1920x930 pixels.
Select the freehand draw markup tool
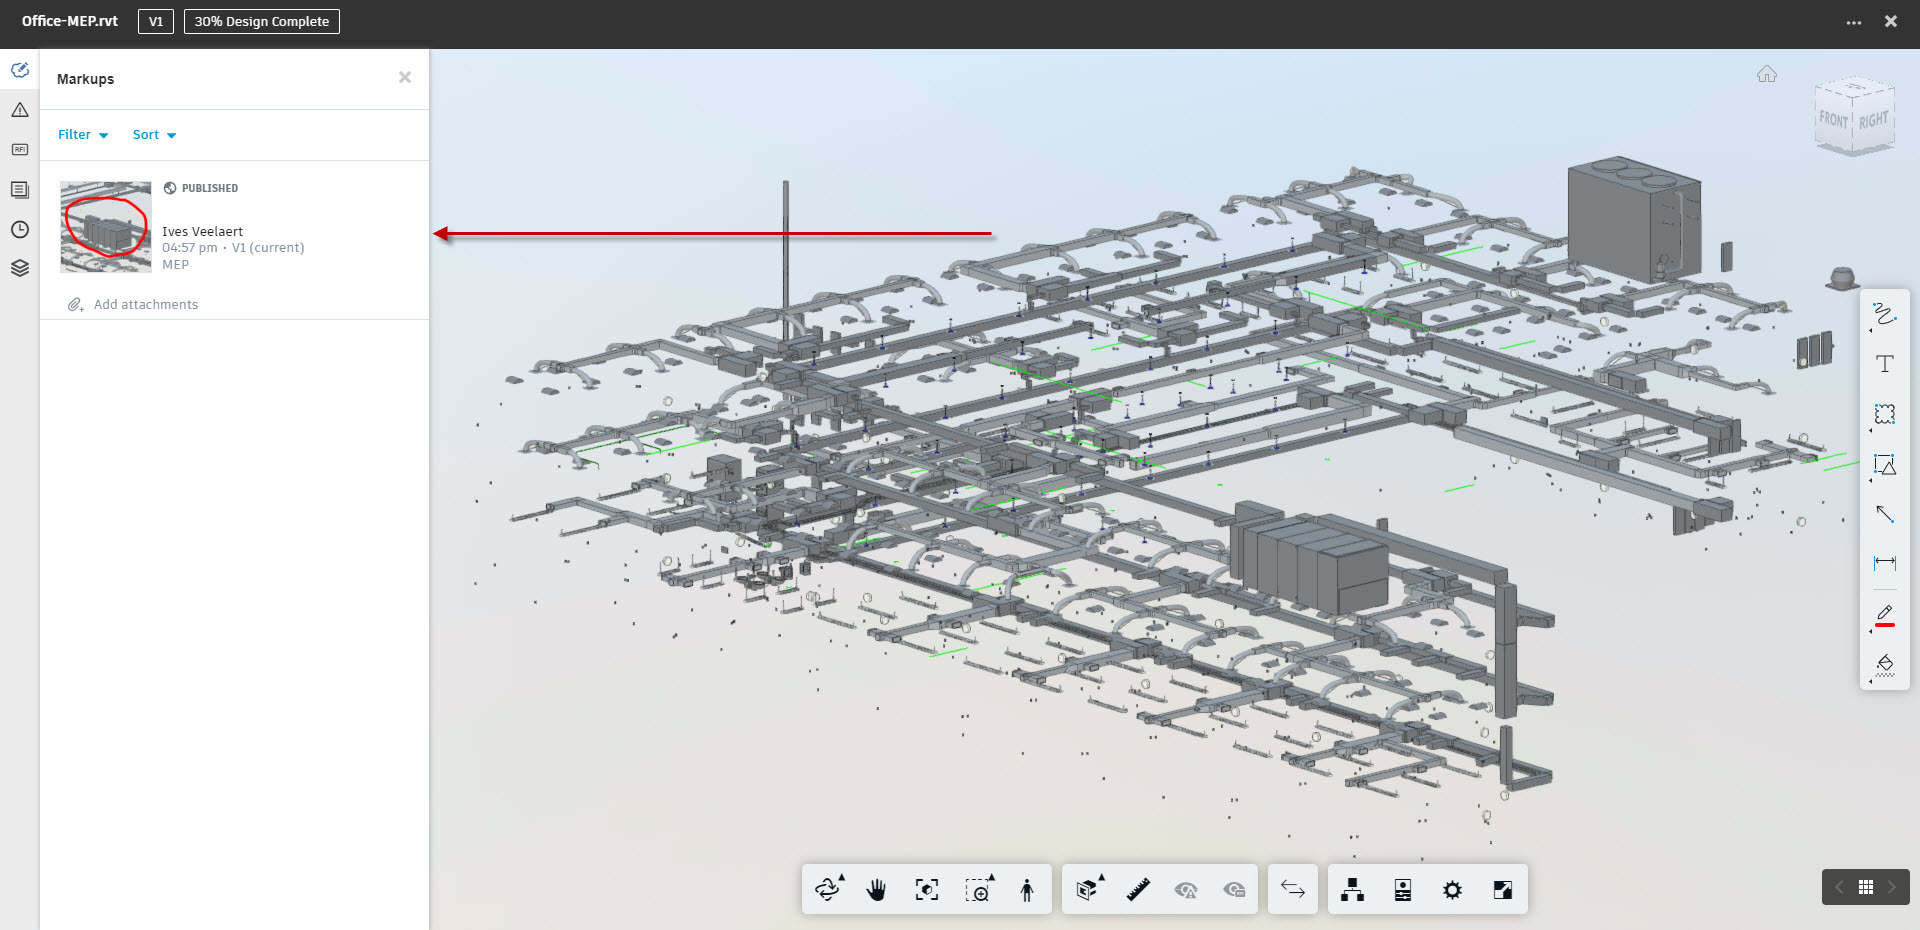point(1884,315)
